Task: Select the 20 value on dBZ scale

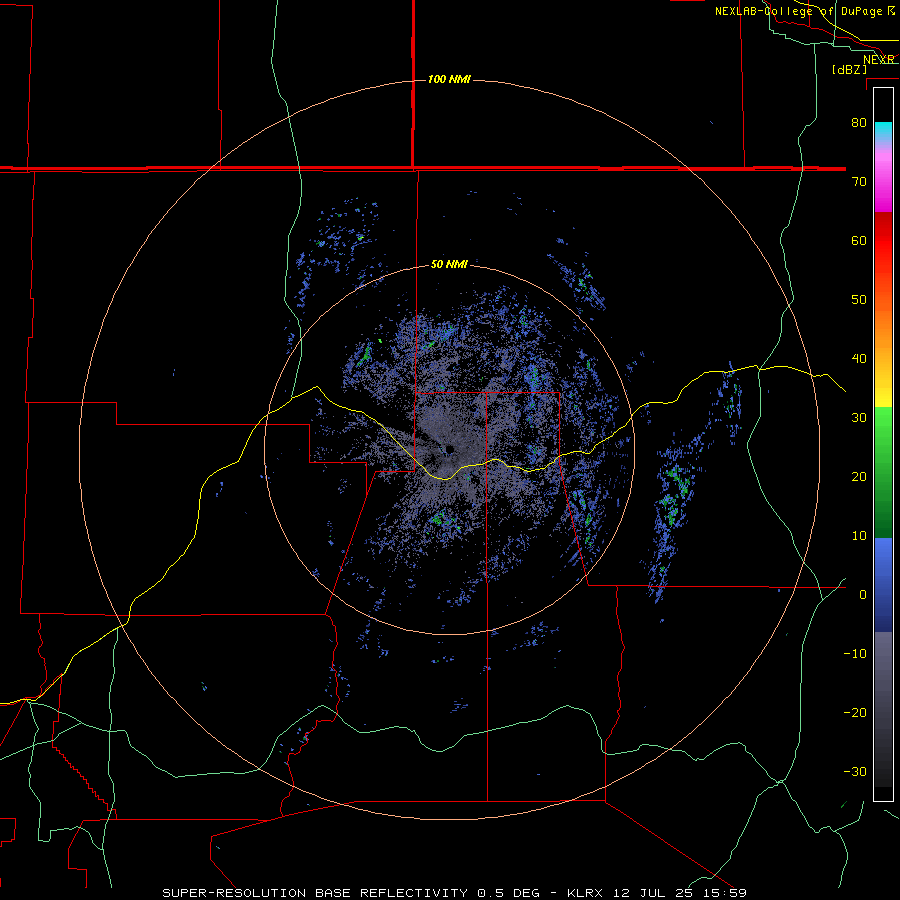Action: tap(859, 476)
